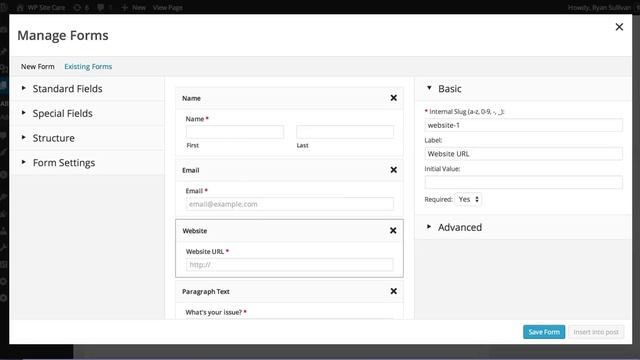The height and width of the screenshot is (360, 640).
Task: Click the Initial Value input field
Action: coord(523,182)
